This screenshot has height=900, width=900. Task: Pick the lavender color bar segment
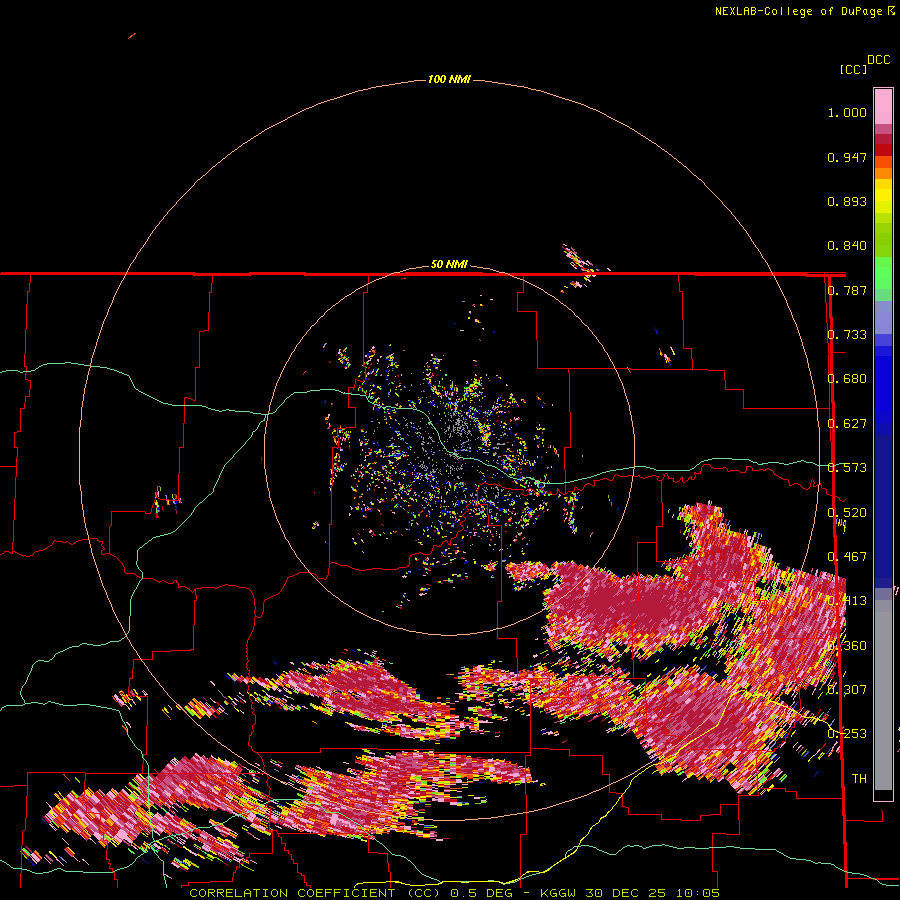click(x=883, y=317)
